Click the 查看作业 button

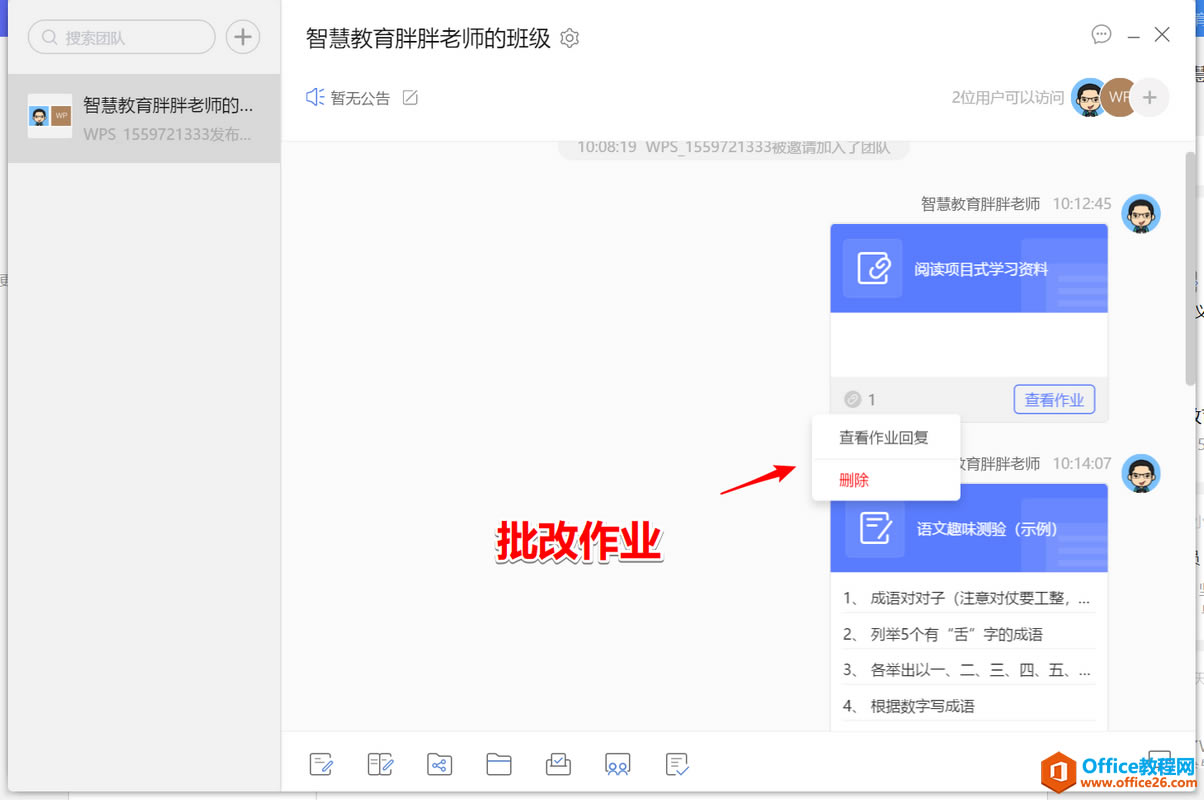[1054, 400]
